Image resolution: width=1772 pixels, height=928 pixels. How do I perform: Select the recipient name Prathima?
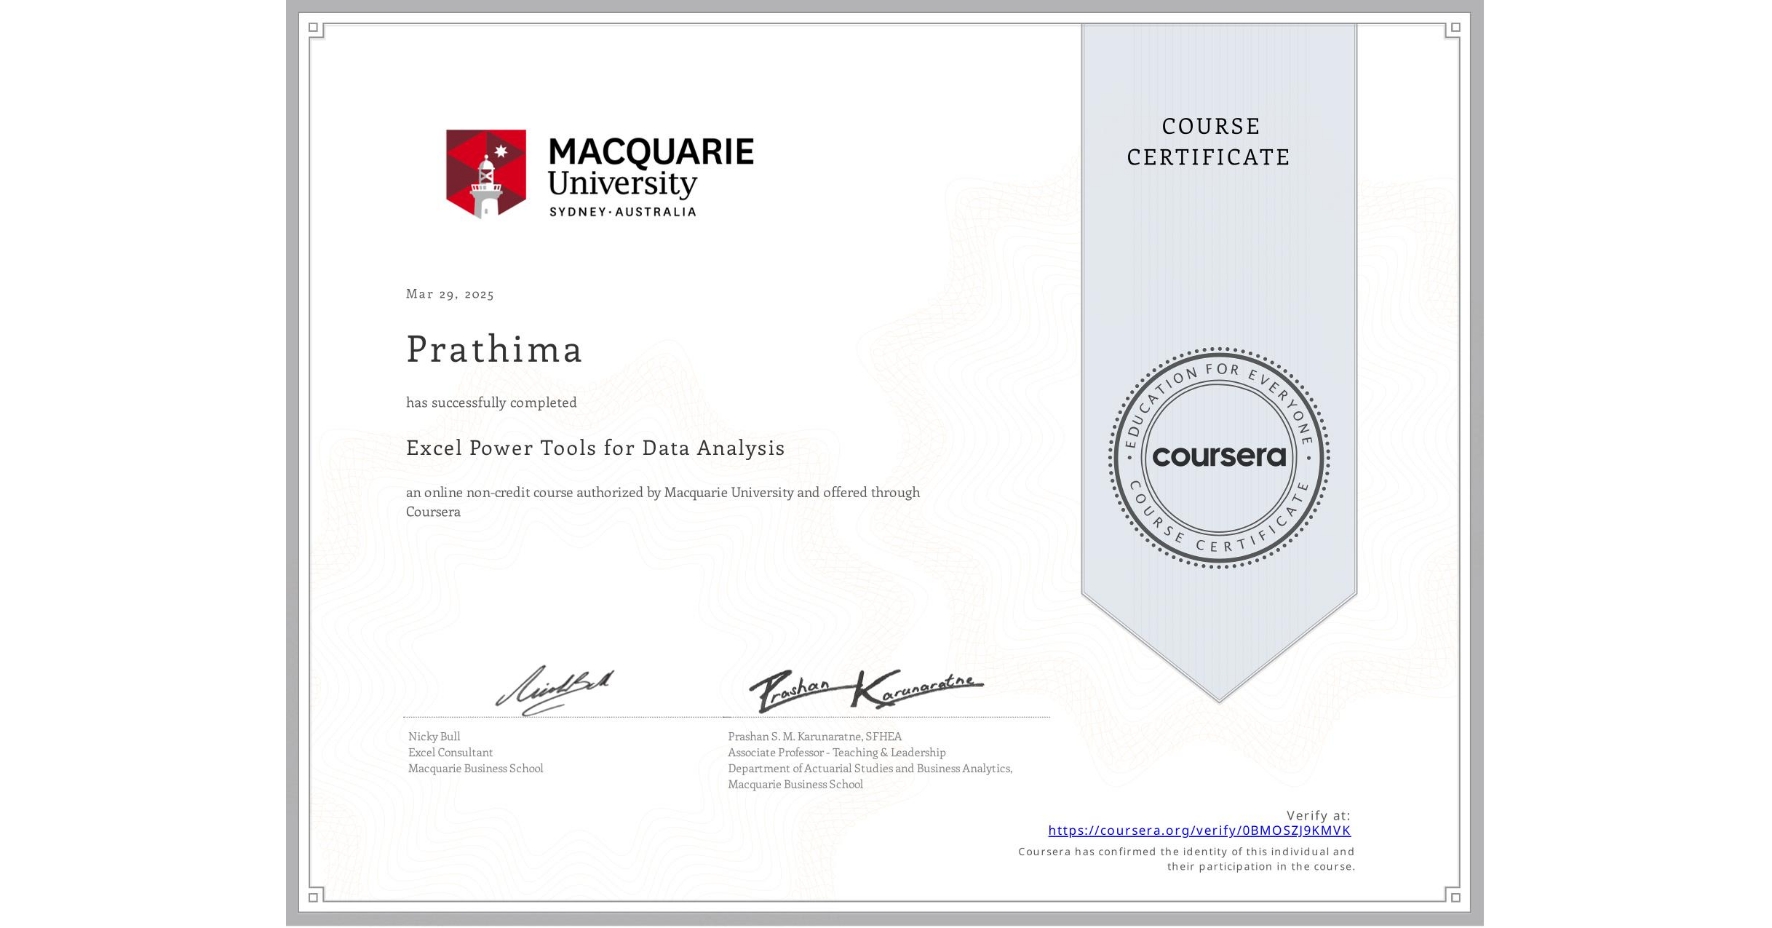click(x=494, y=350)
